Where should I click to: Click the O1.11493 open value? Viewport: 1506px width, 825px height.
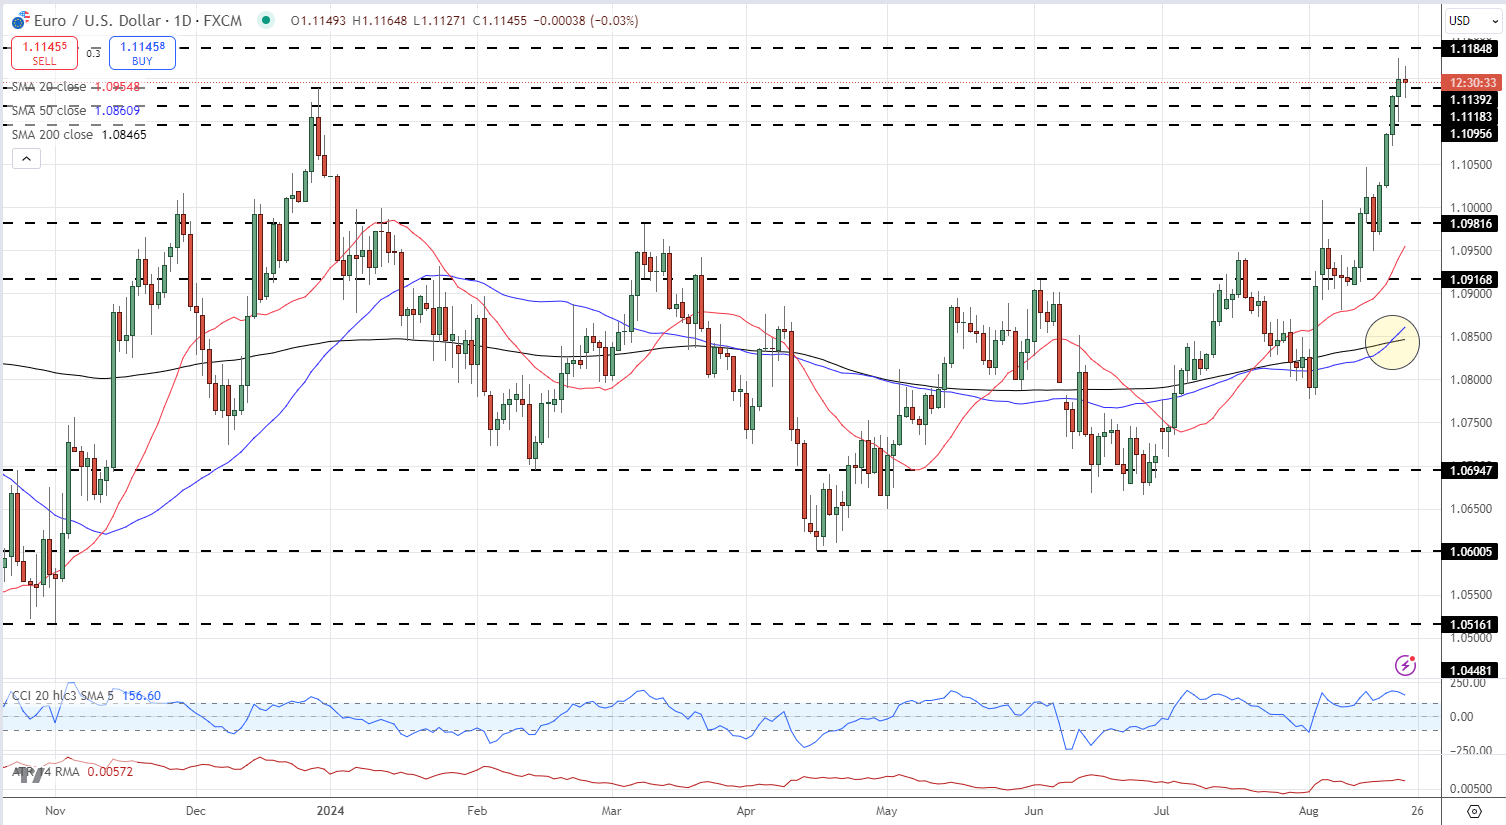point(319,20)
